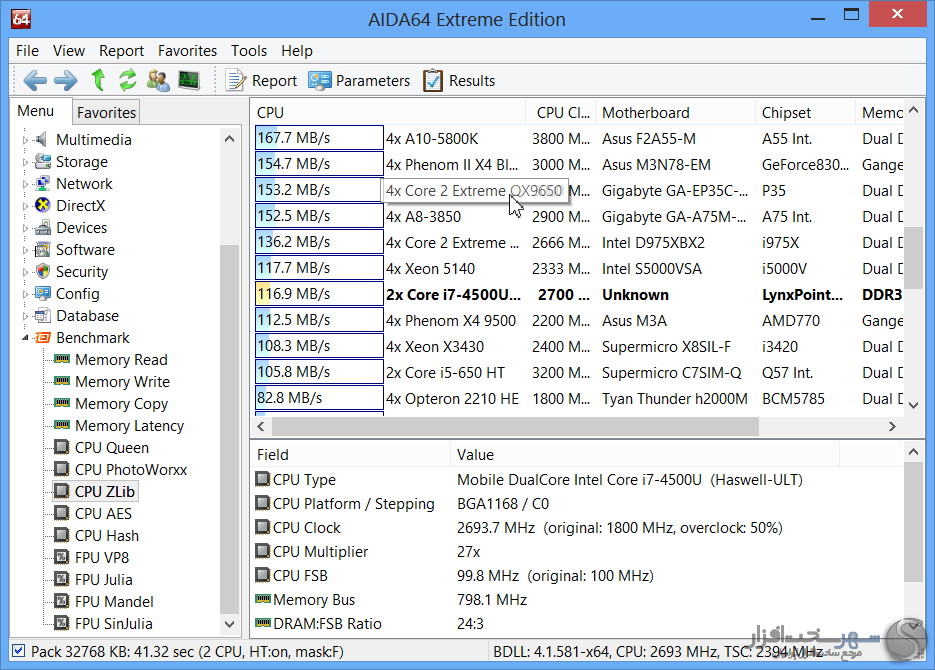This screenshot has height=670, width=935.
Task: Switch to the Favorites tab
Action: pos(106,113)
